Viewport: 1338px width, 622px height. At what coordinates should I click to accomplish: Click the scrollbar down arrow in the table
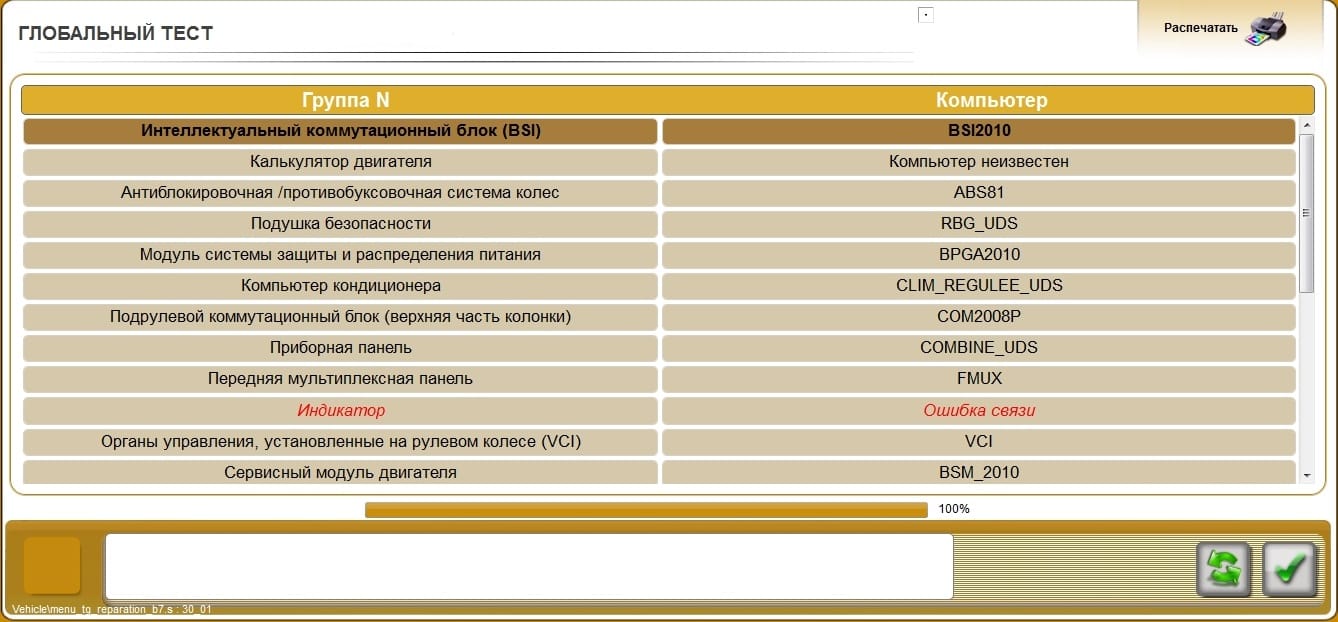coord(1307,475)
